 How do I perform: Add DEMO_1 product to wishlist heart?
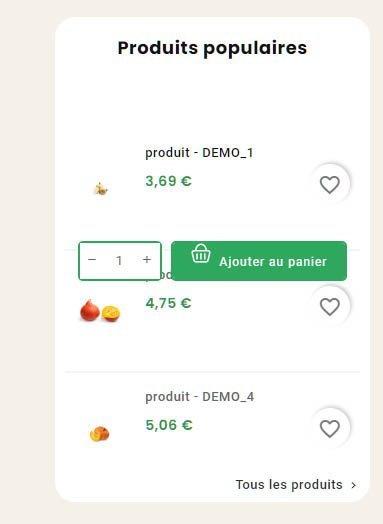point(330,184)
